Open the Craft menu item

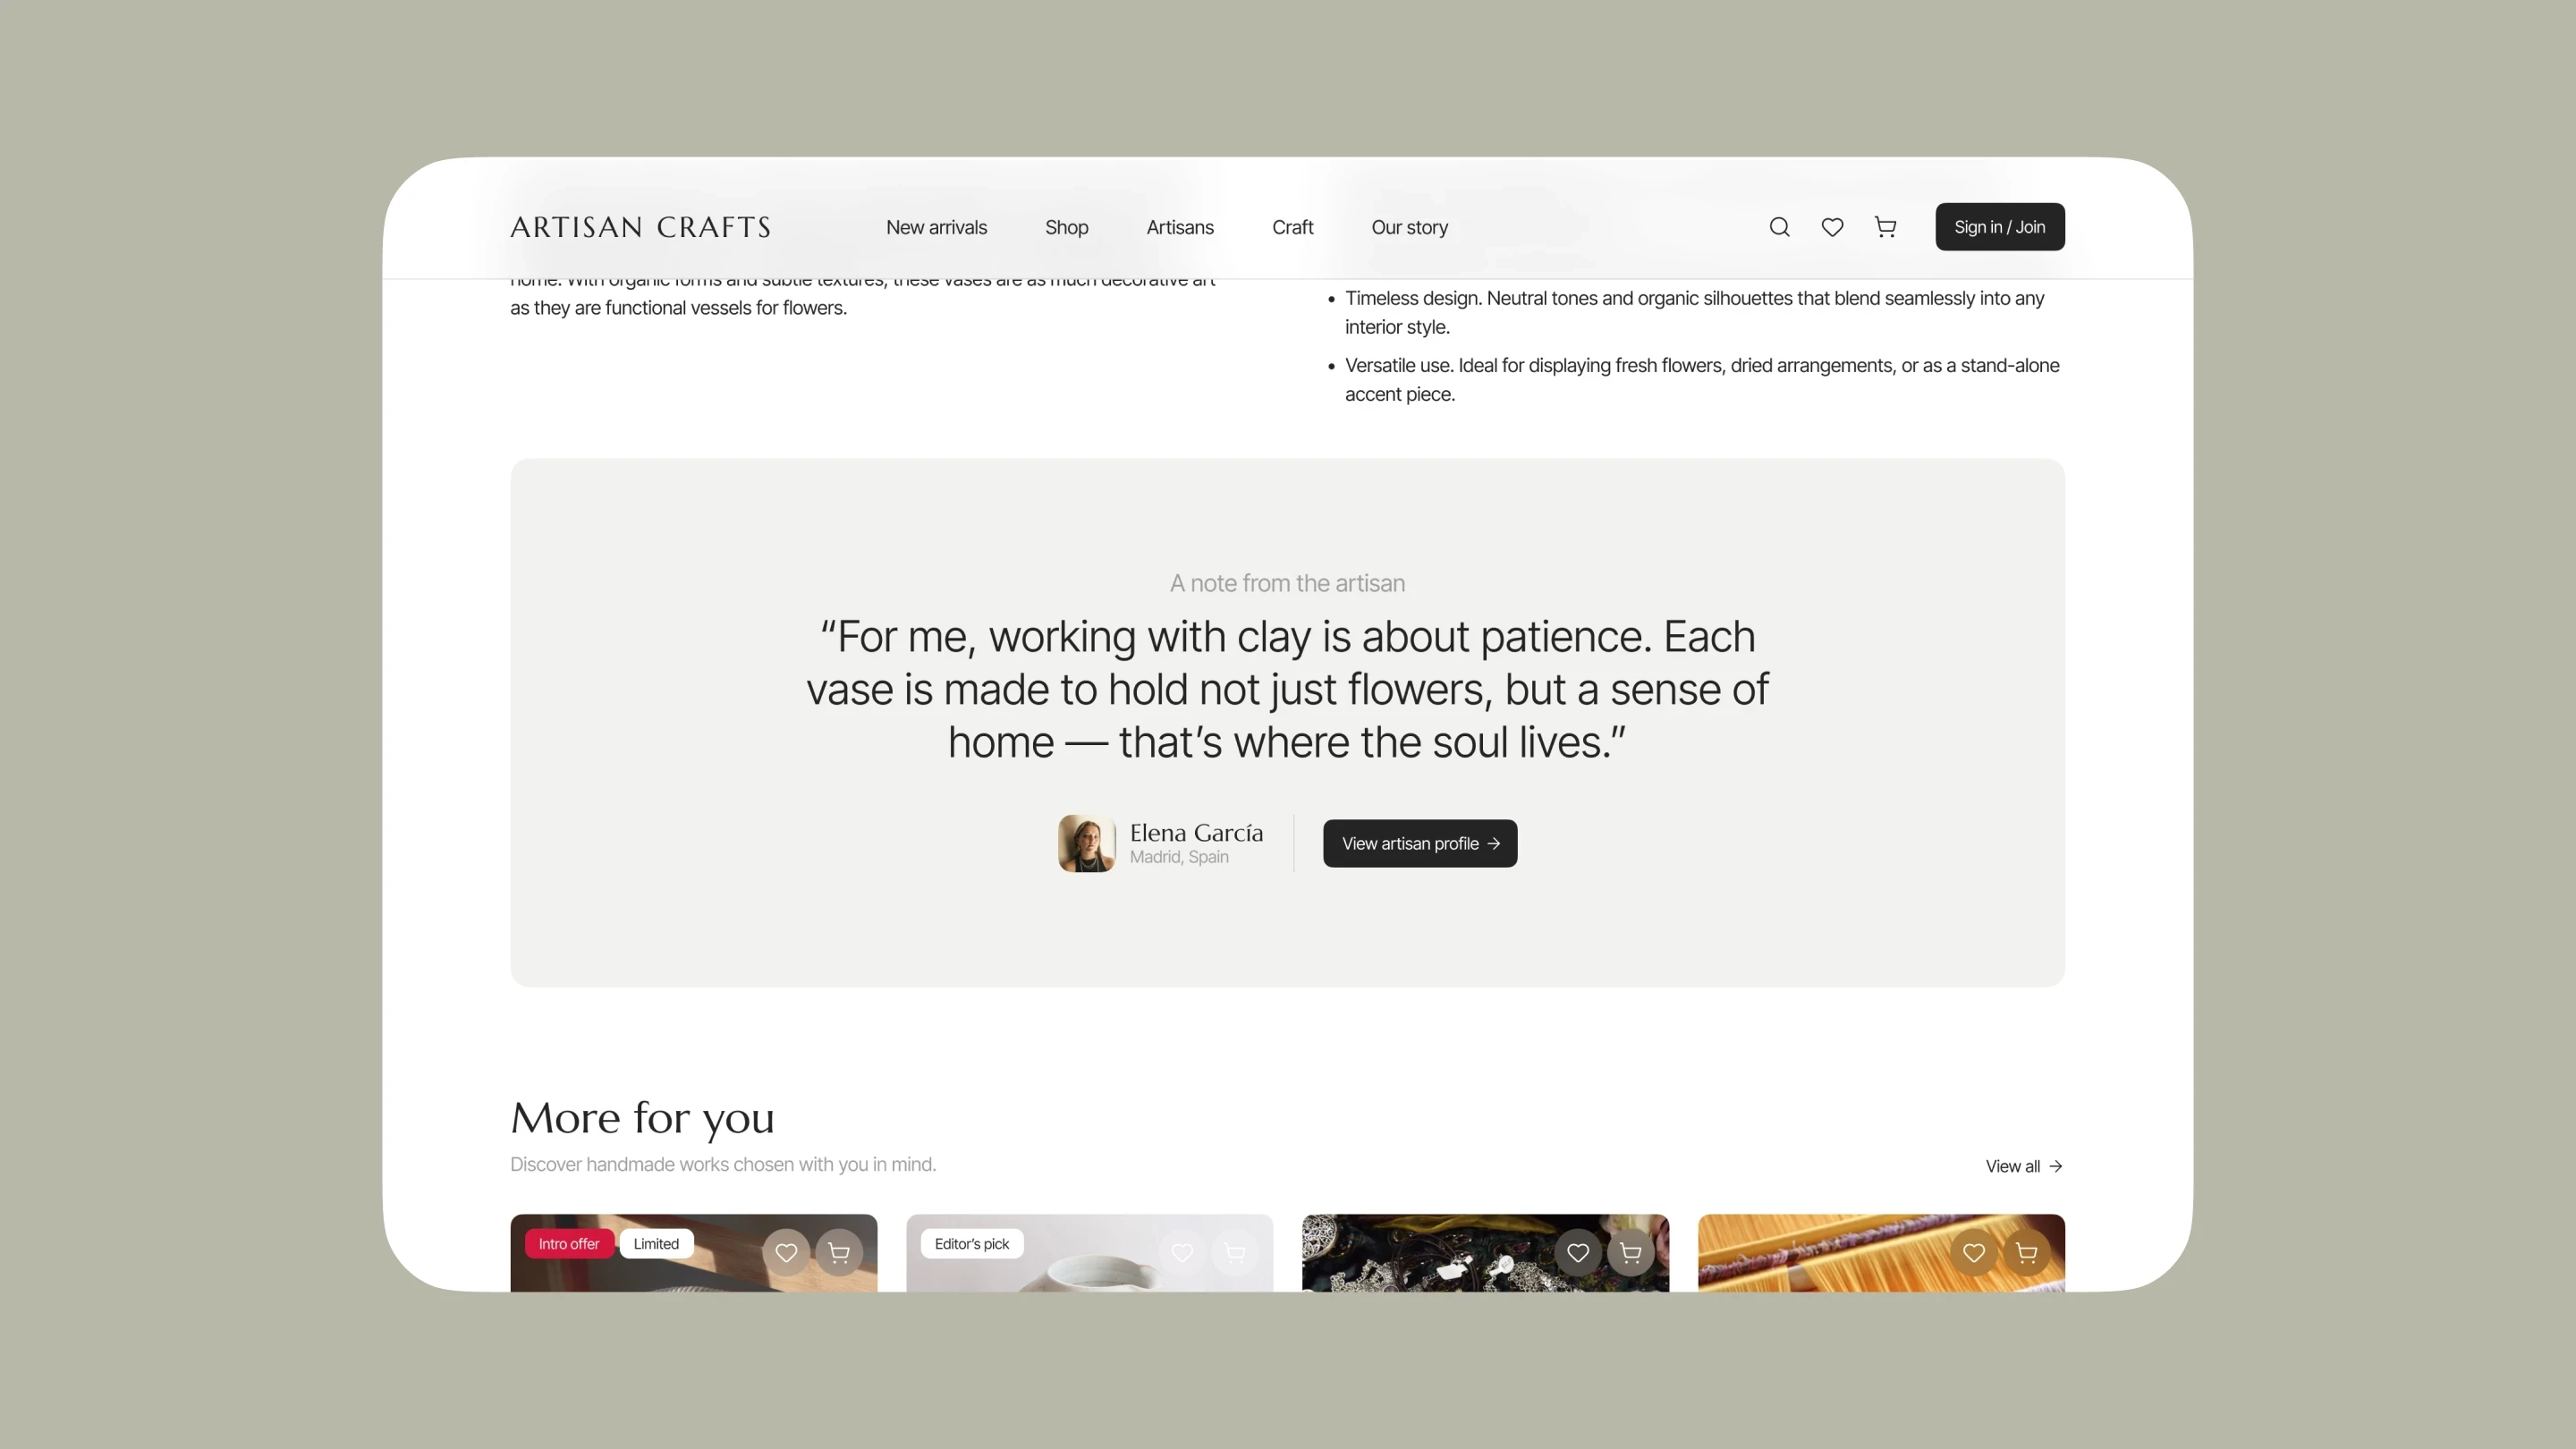1292,227
